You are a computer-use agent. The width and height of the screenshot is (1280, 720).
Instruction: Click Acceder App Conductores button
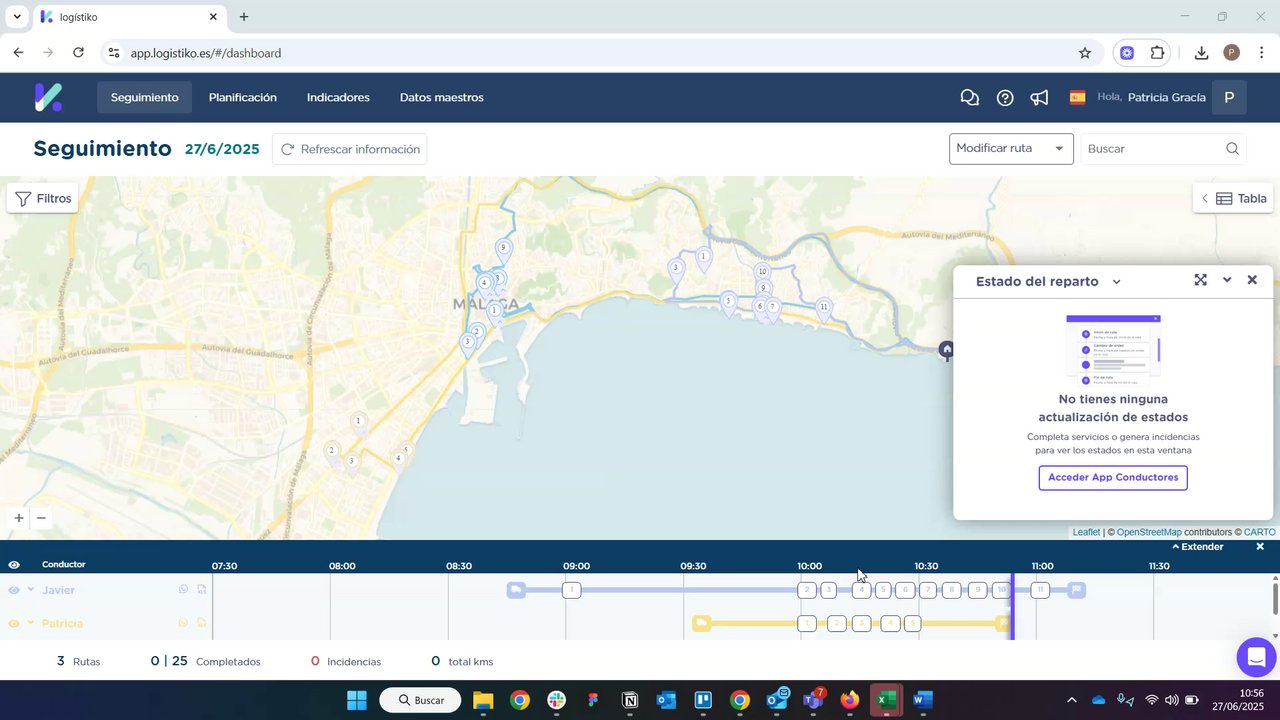[x=1113, y=478]
